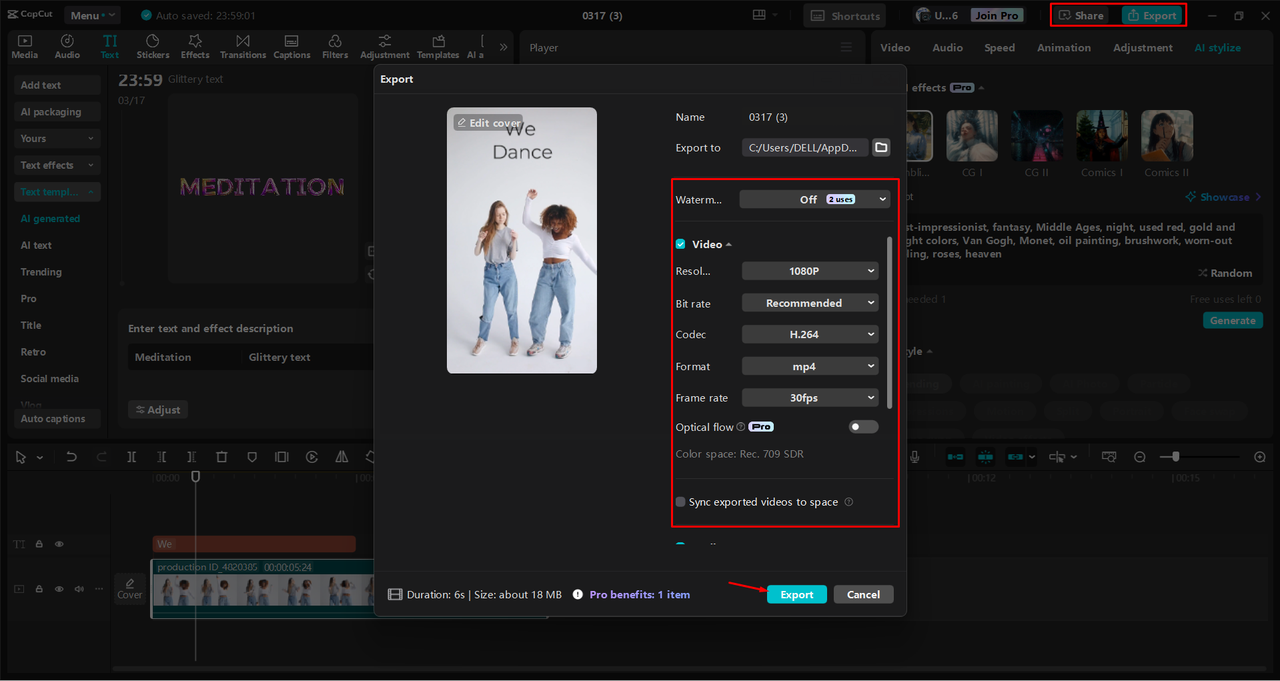Open the Resolution dropdown showing 1080P
Screen dimensions: 1280x681
809,270
